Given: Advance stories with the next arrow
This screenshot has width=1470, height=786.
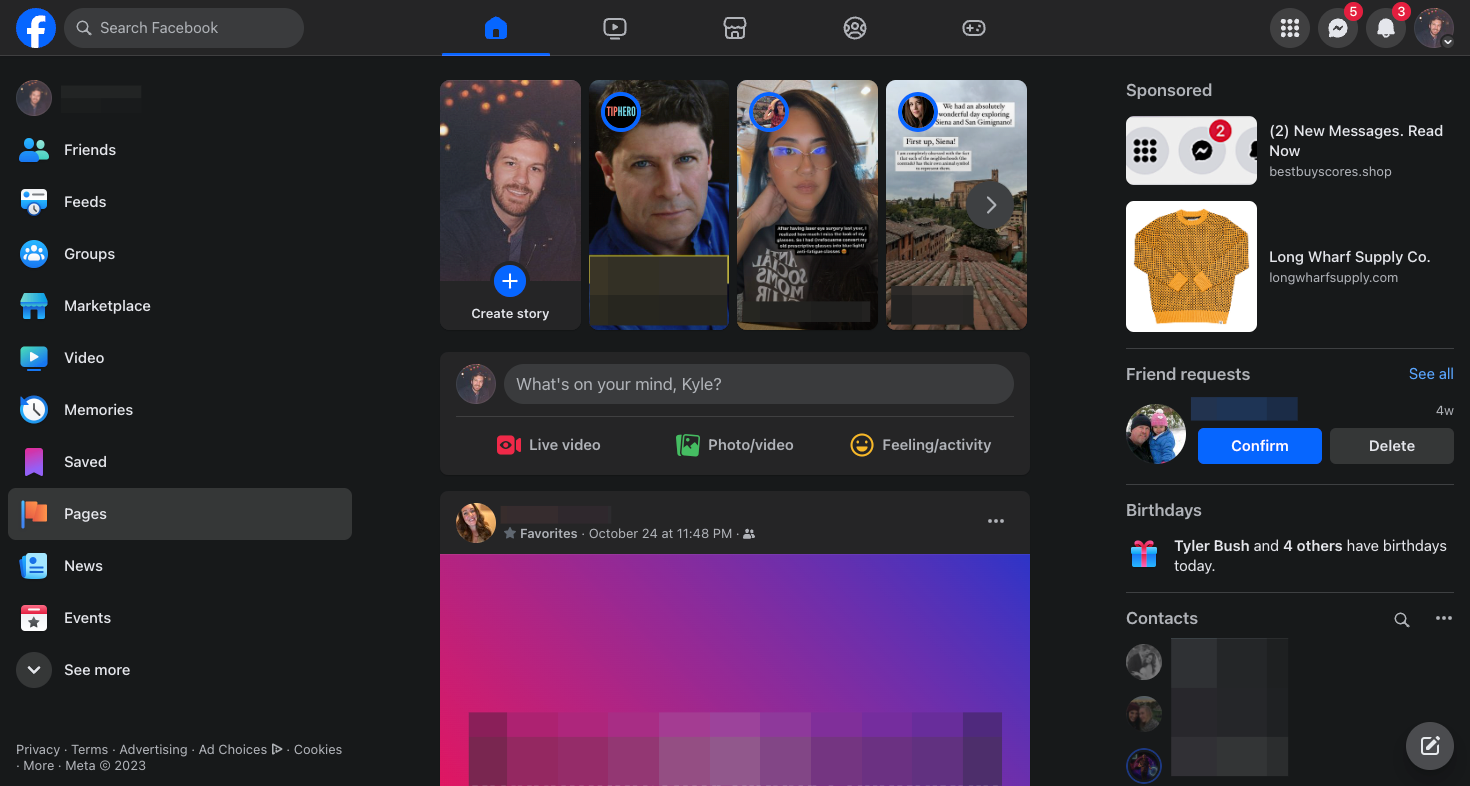Looking at the screenshot, I should [x=990, y=205].
